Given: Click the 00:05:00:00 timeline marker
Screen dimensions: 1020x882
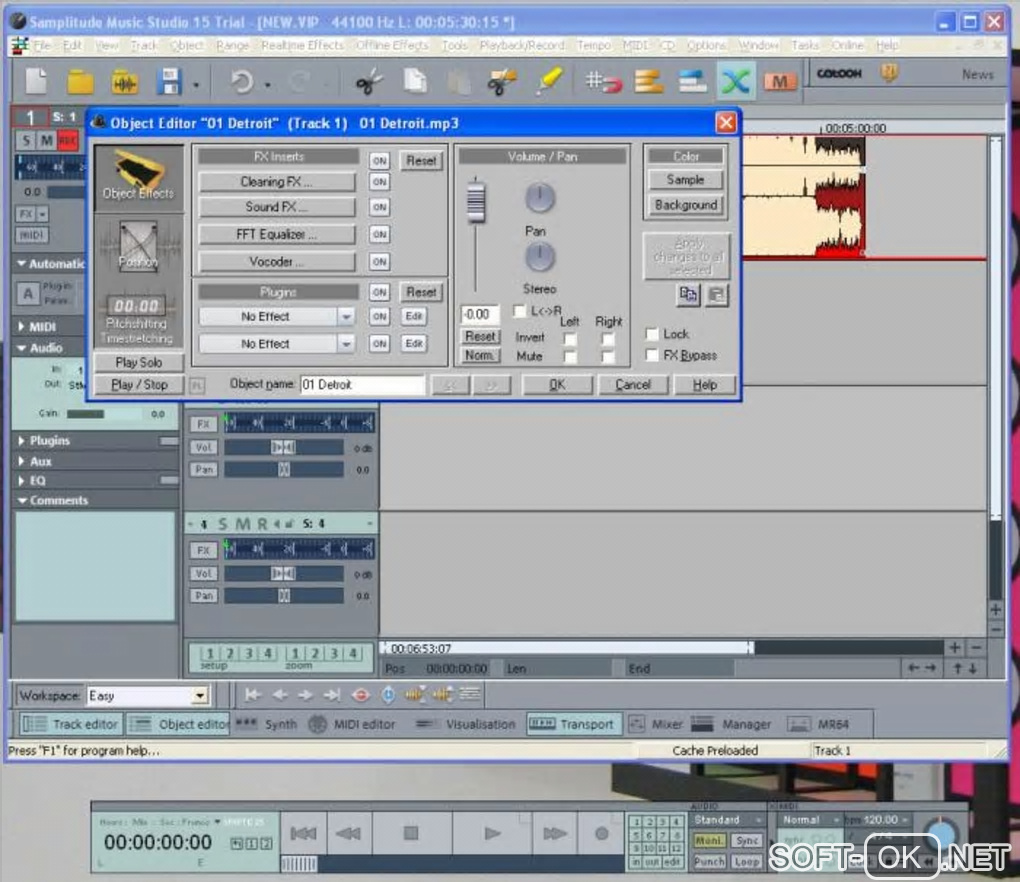Looking at the screenshot, I should (854, 129).
